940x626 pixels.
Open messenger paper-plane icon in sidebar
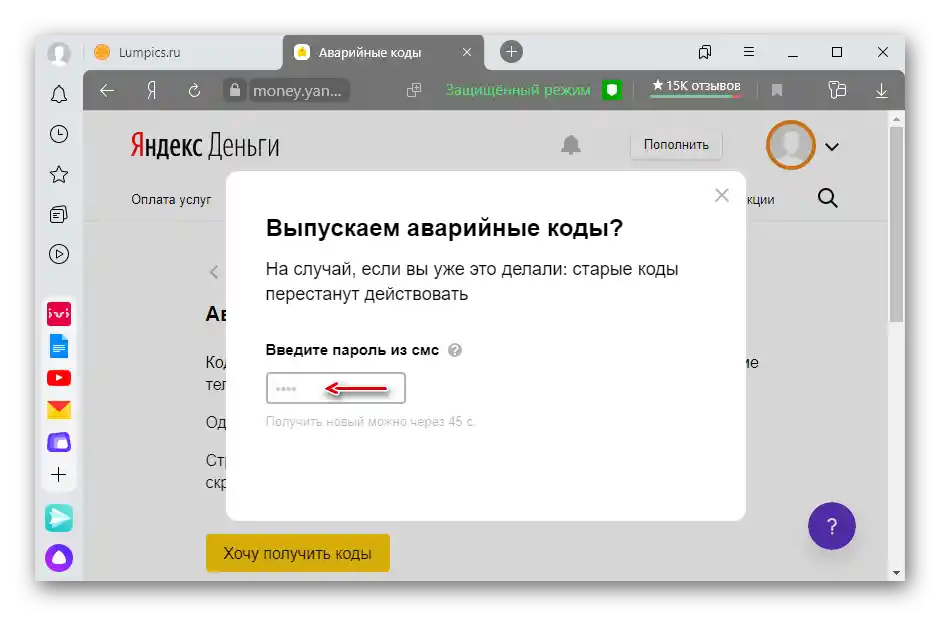point(59,518)
